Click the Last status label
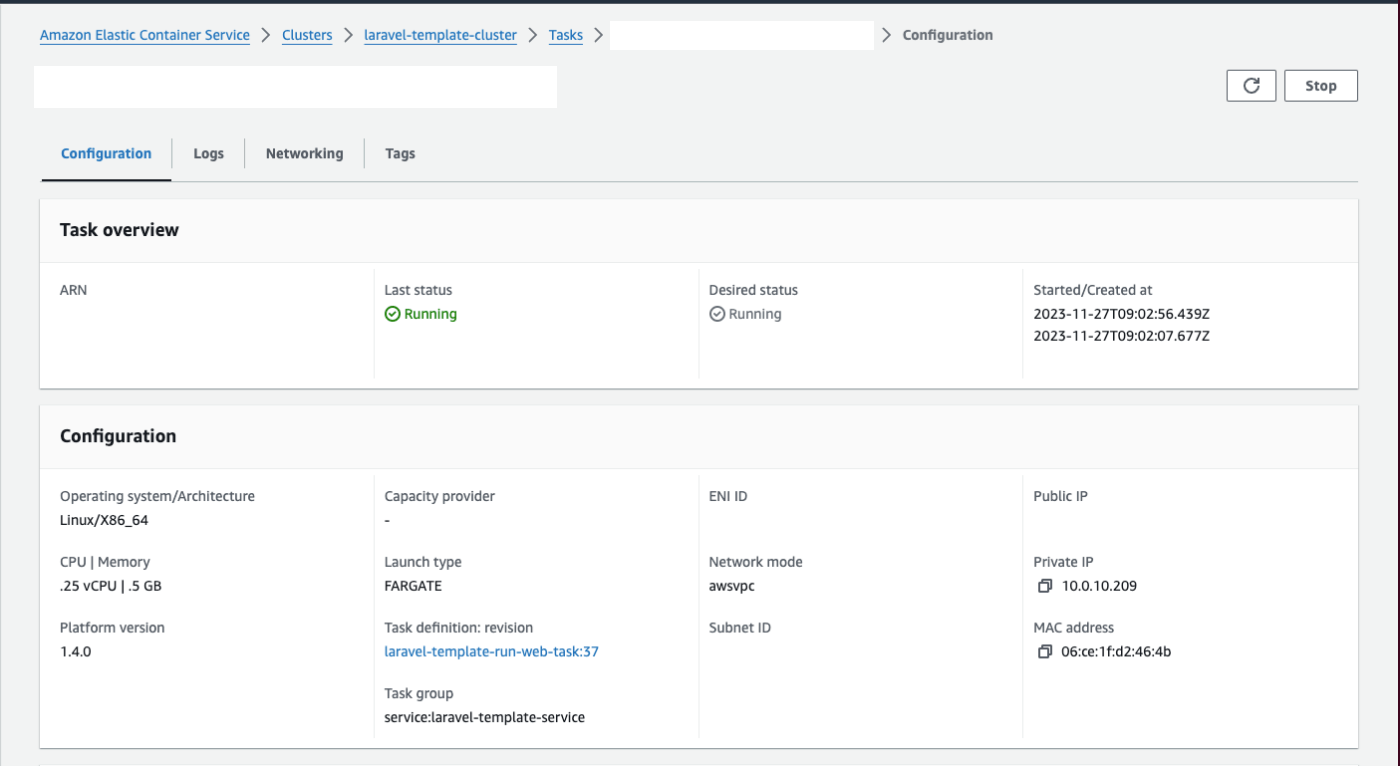The image size is (1400, 766). (x=418, y=290)
